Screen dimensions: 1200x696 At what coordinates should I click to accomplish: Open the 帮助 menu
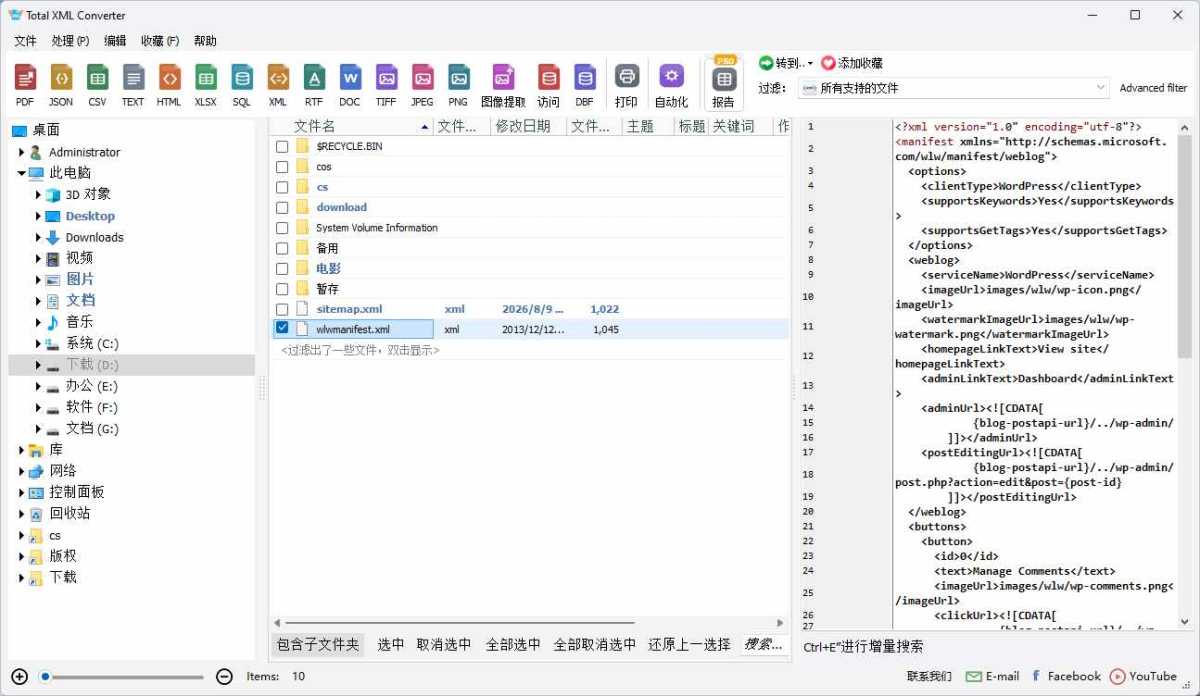point(205,41)
